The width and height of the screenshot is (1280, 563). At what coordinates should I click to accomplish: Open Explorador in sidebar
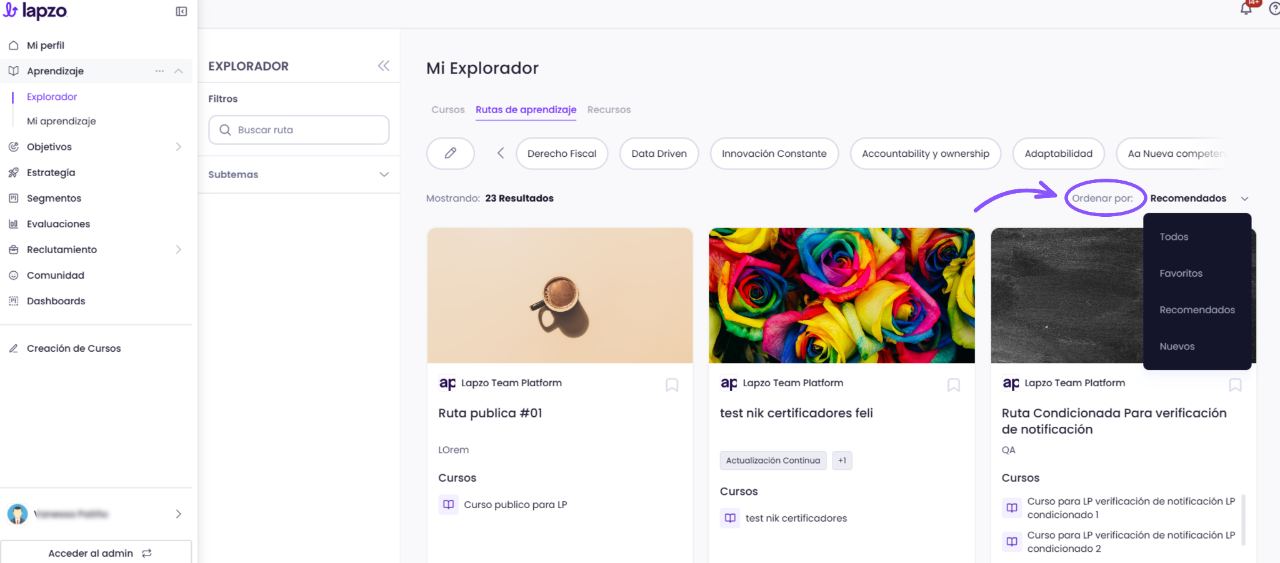pos(52,97)
